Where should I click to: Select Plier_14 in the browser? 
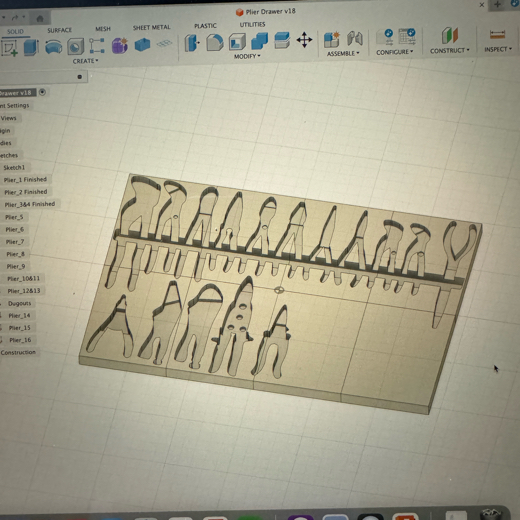click(x=19, y=315)
